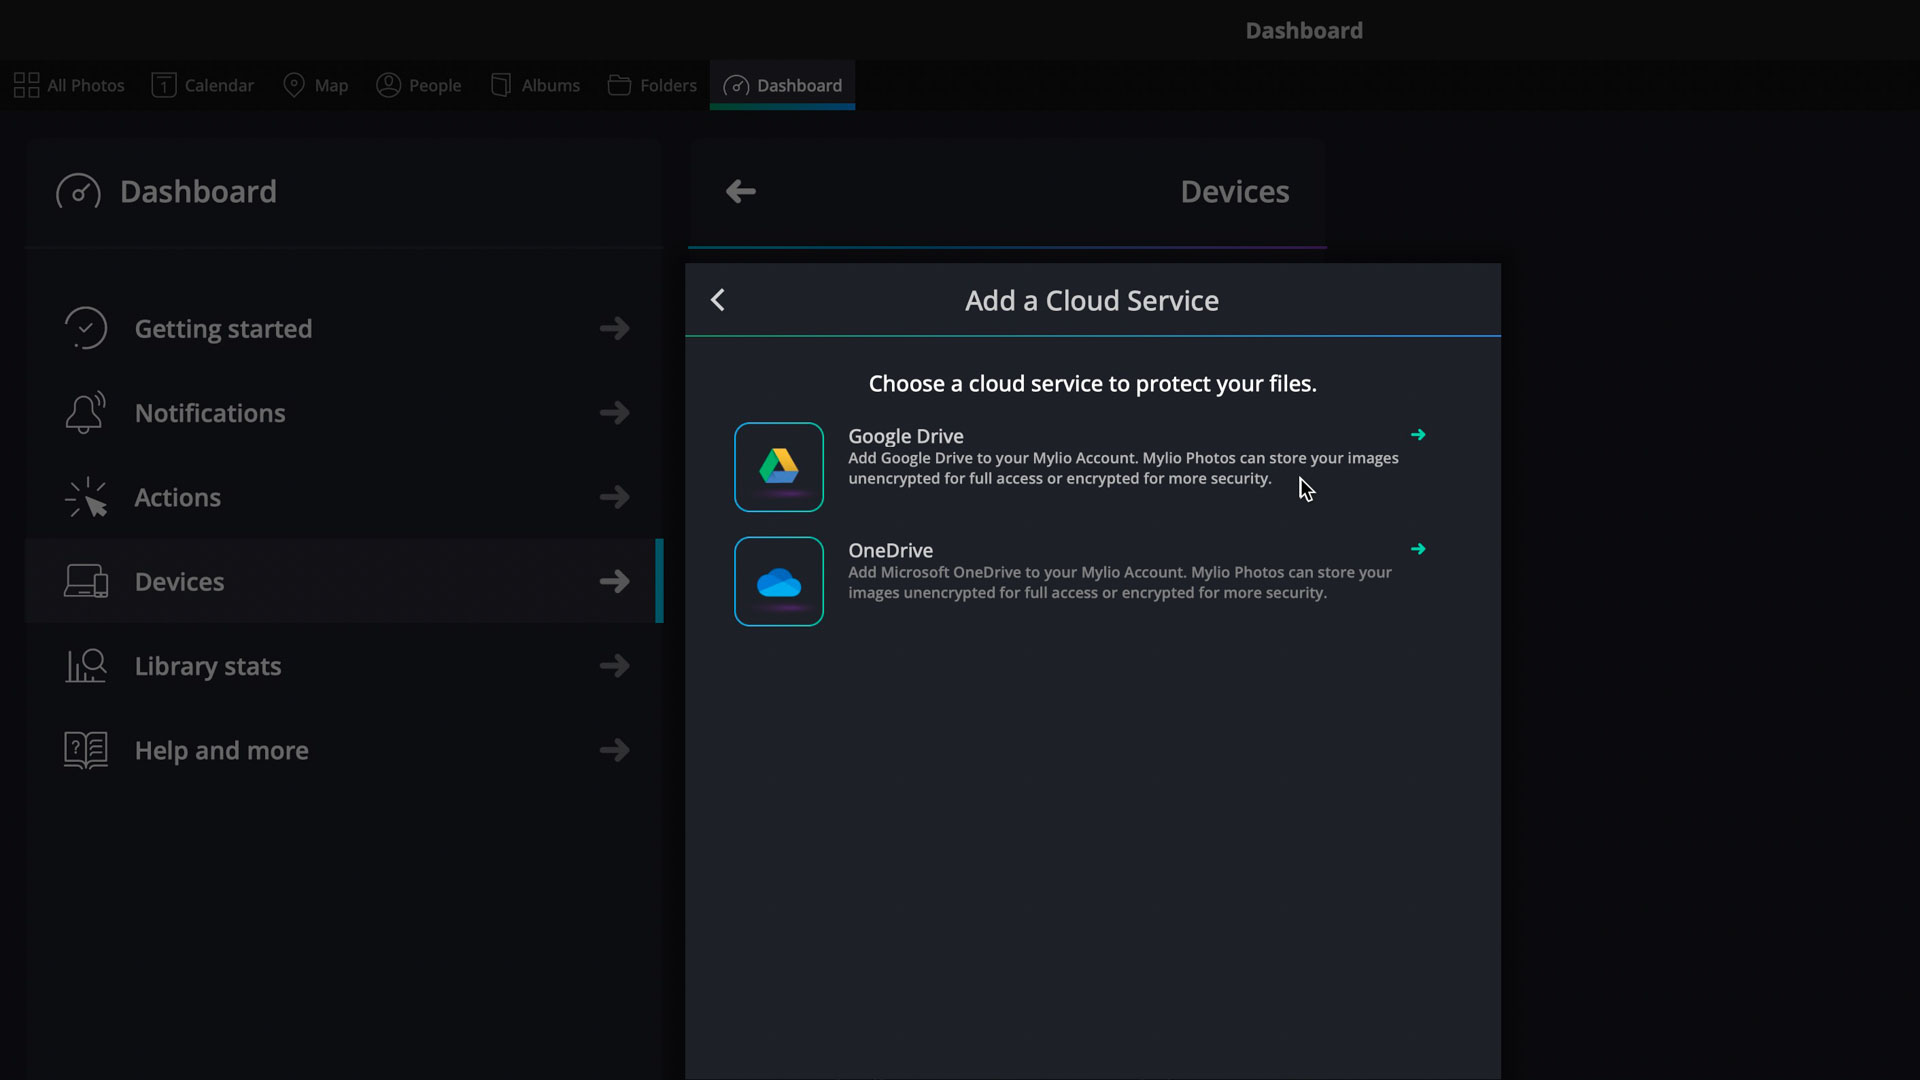Click the Add a Cloud Service title
The height and width of the screenshot is (1080, 1920).
click(1092, 300)
